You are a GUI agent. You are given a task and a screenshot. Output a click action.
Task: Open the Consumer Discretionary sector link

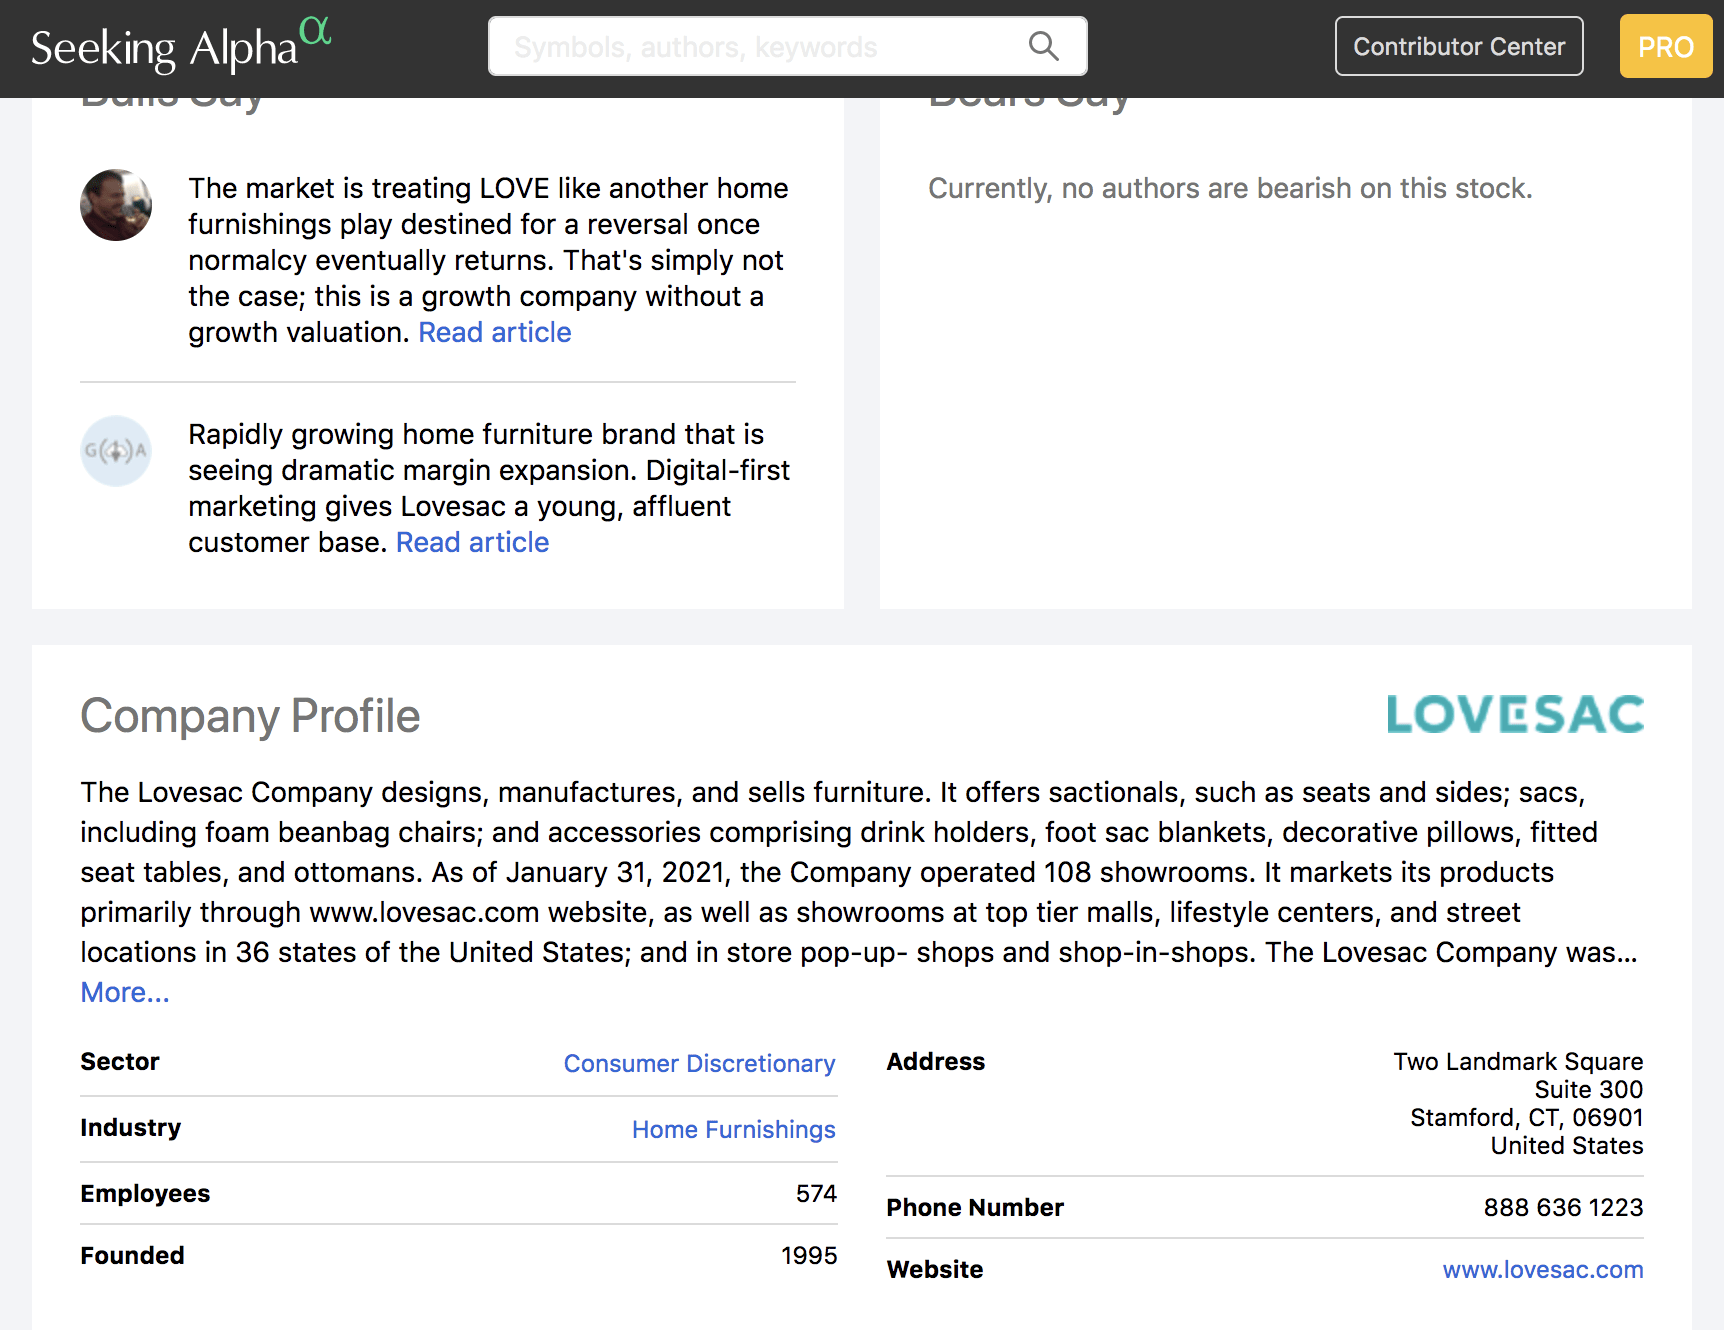[699, 1064]
